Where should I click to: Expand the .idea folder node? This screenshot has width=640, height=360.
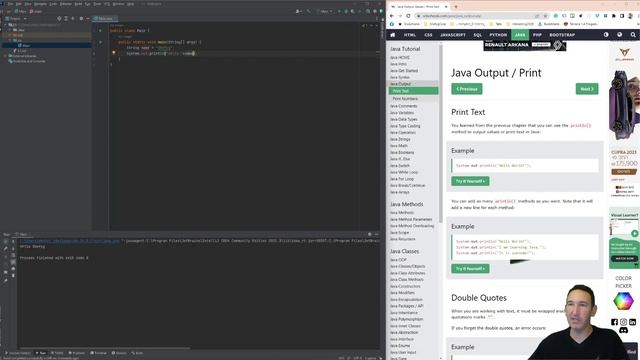(10, 30)
